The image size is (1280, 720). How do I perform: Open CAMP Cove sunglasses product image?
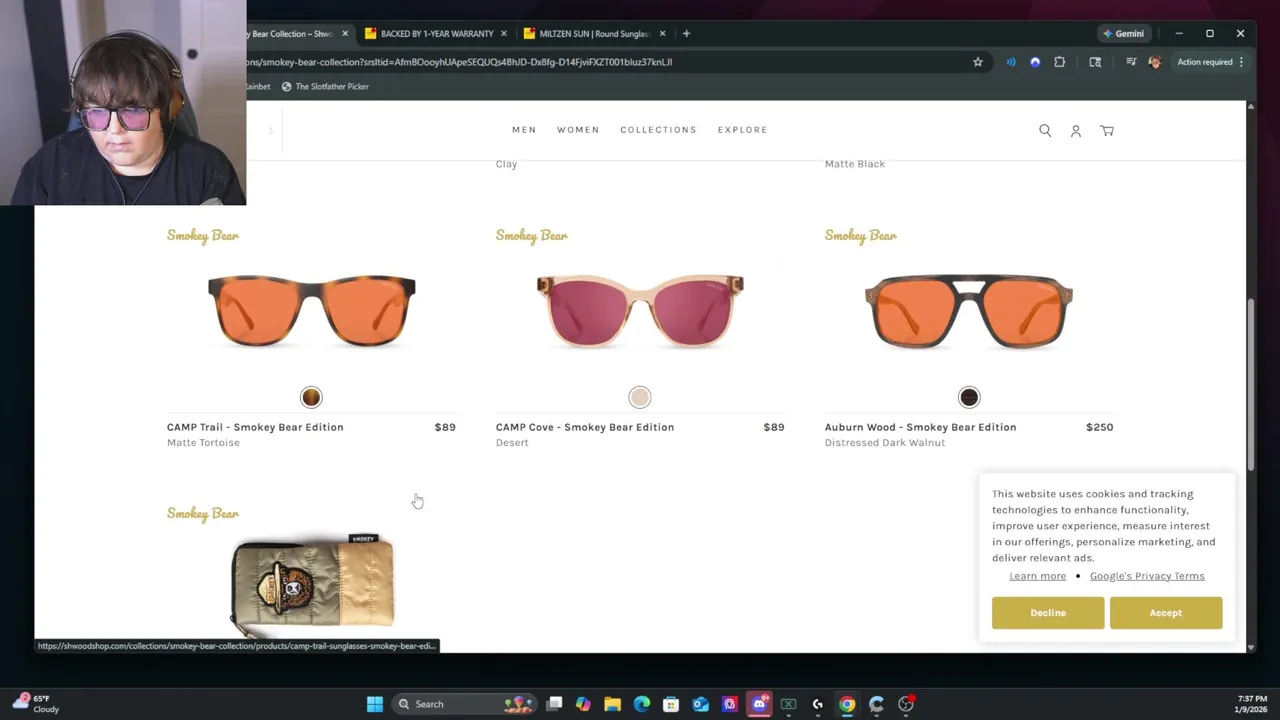click(x=640, y=311)
